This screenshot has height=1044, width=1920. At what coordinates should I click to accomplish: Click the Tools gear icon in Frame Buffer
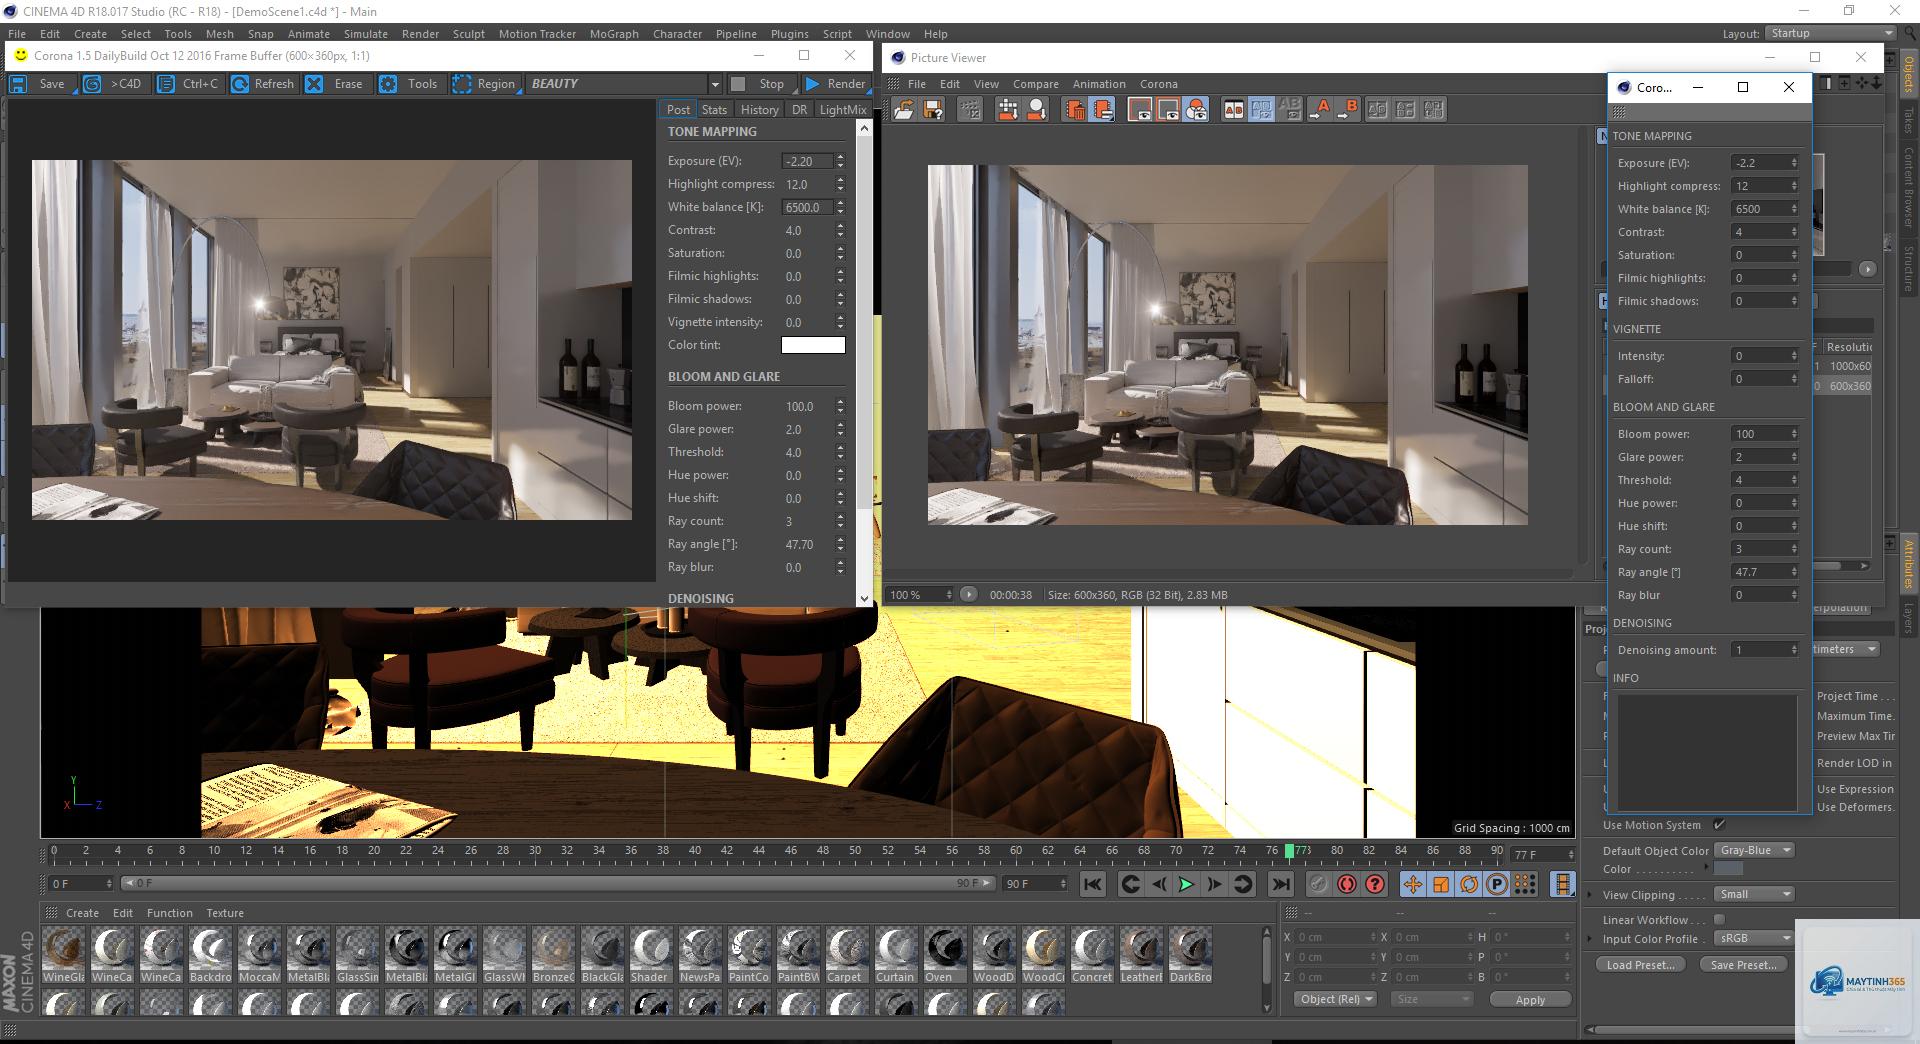point(388,84)
